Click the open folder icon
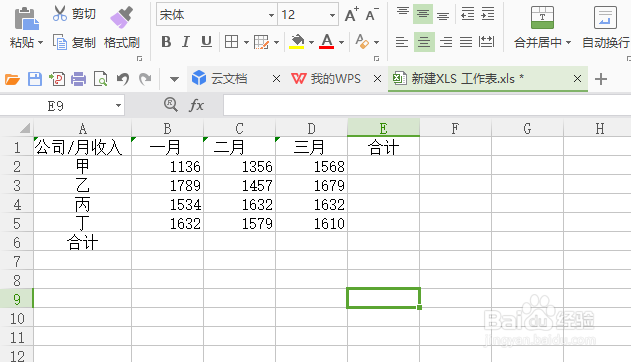Screen dimensions: 631x362 12,79
